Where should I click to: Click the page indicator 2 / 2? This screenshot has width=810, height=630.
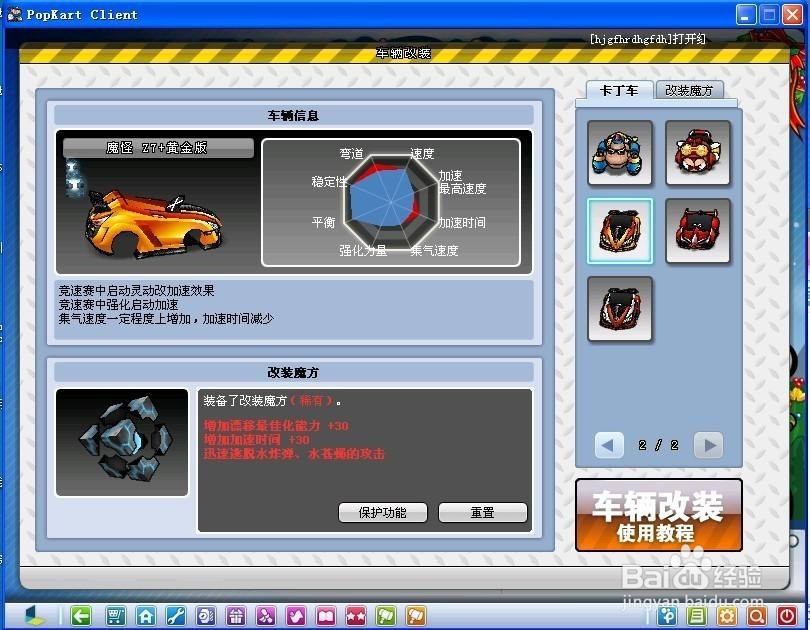(659, 445)
